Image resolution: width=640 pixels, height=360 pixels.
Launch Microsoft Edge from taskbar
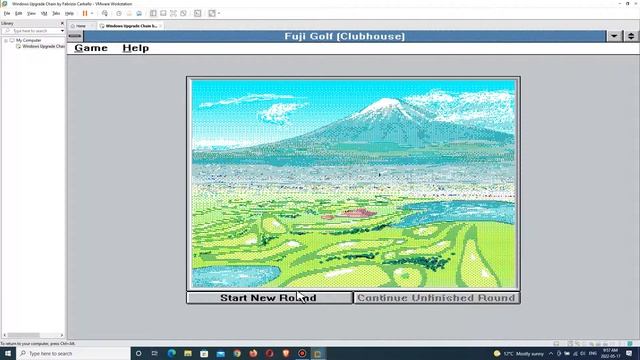171,353
